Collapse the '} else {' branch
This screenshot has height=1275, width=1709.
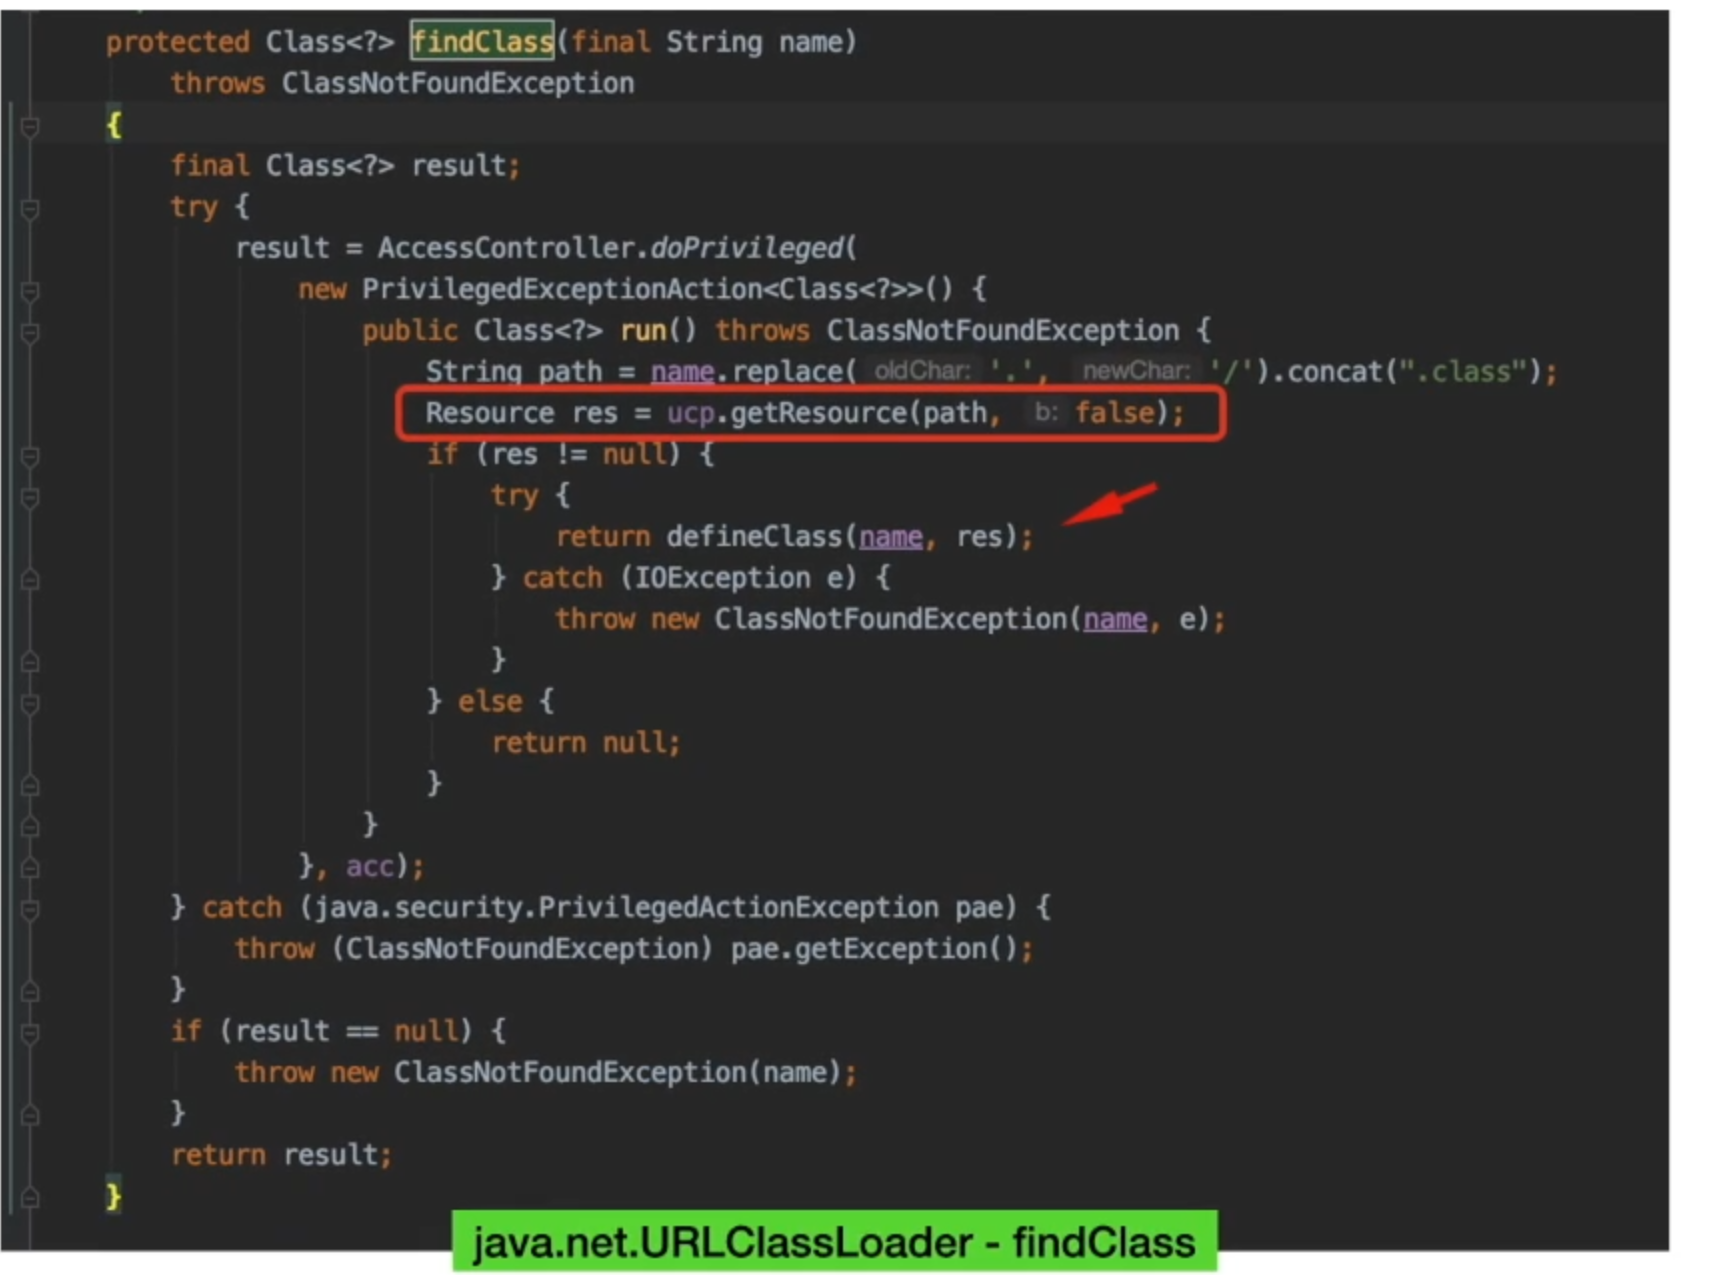click(x=30, y=703)
